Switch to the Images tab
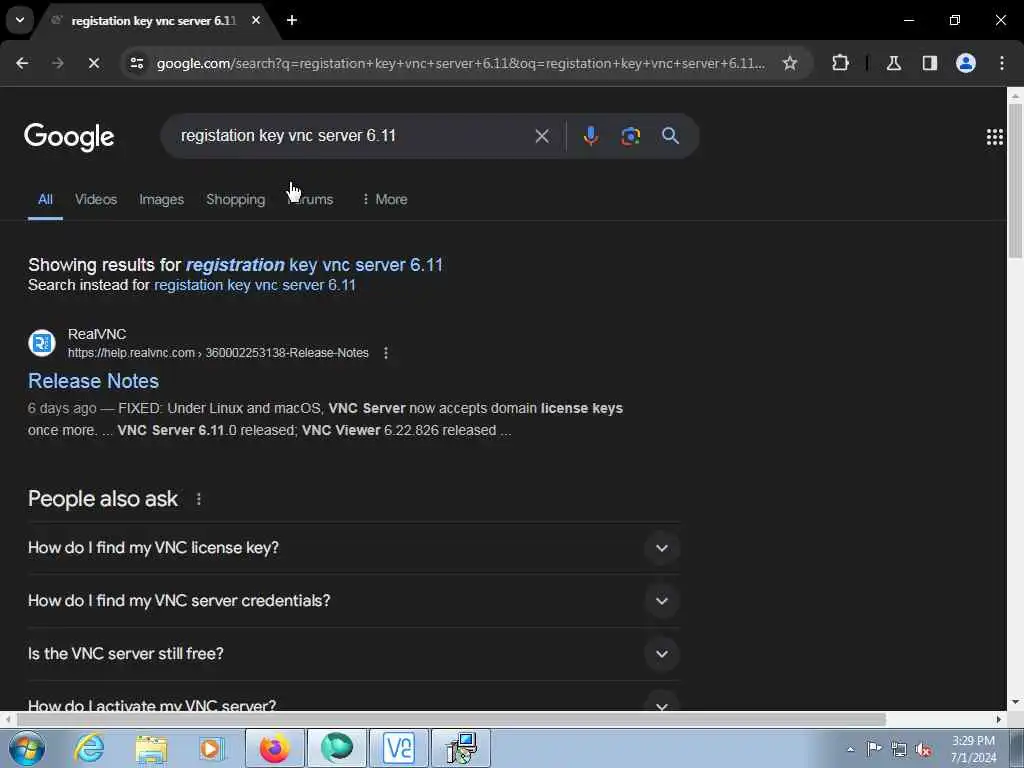This screenshot has width=1024, height=768. point(161,199)
